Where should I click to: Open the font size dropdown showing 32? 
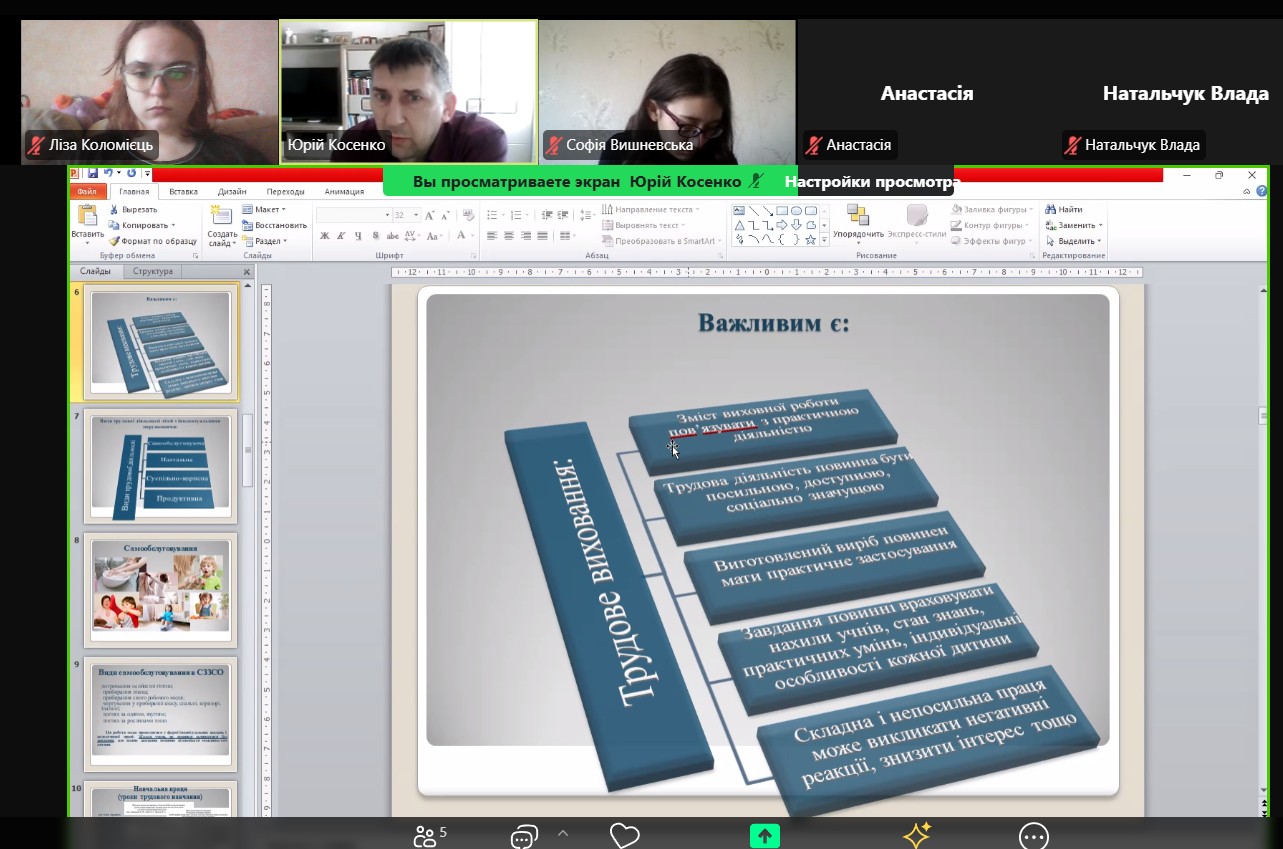pyautogui.click(x=415, y=215)
